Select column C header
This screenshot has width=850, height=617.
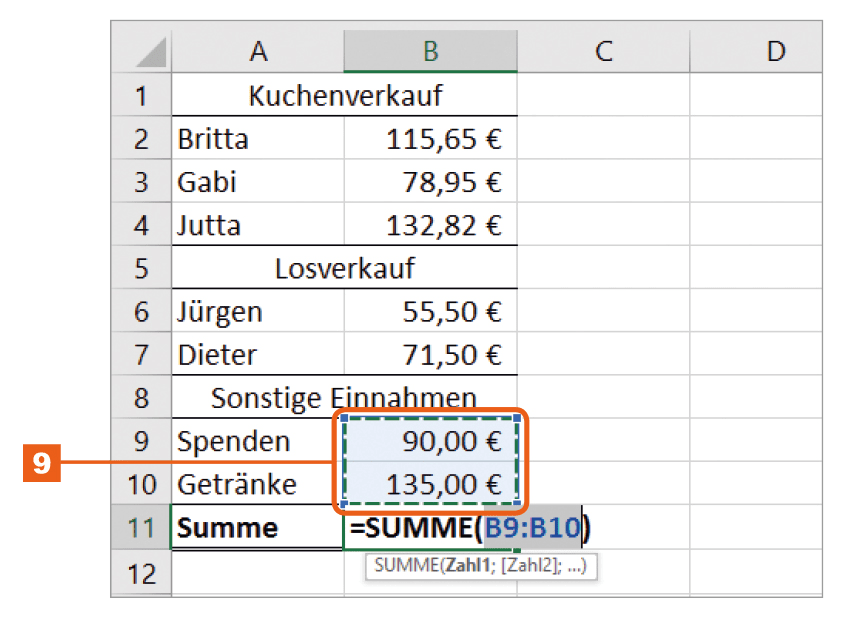(603, 51)
